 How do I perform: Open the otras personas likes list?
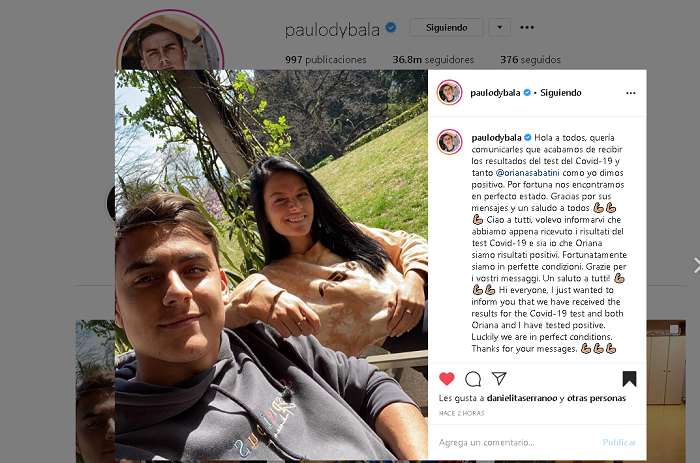[596, 398]
